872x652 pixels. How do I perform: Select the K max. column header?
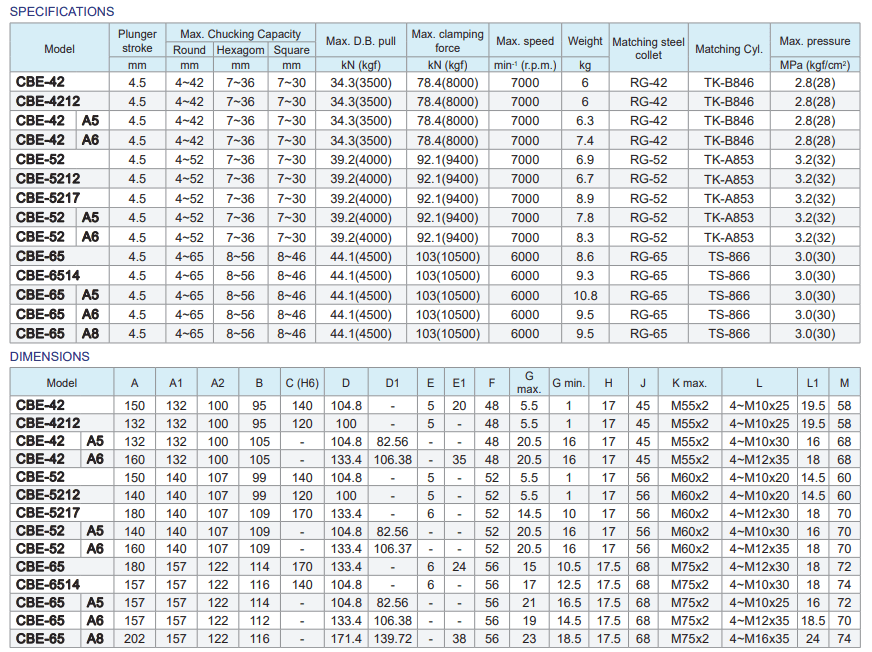click(689, 383)
